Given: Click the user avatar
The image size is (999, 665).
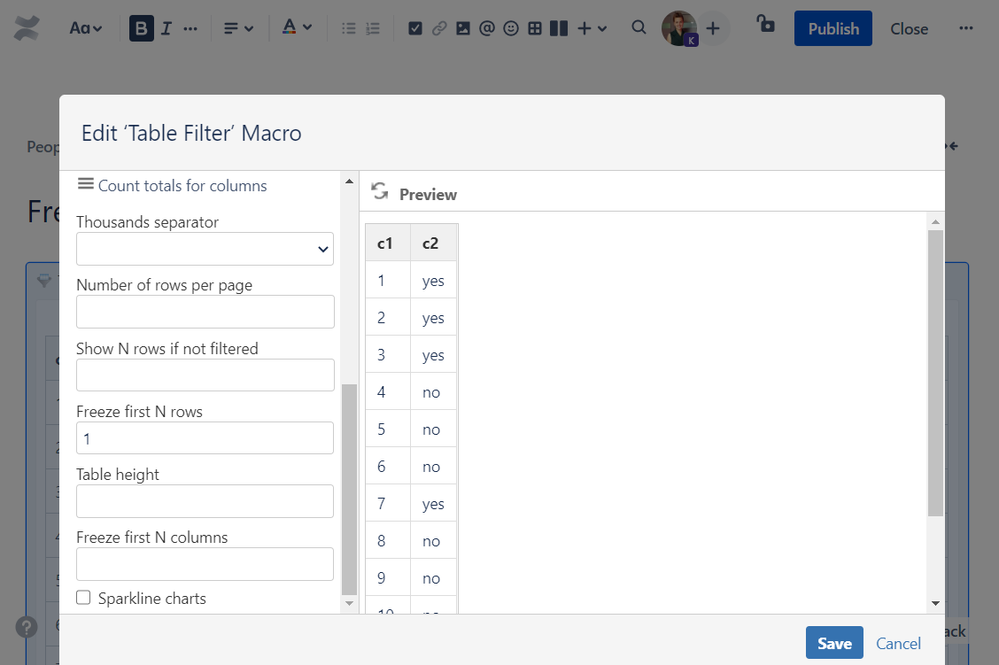Looking at the screenshot, I should (679, 28).
